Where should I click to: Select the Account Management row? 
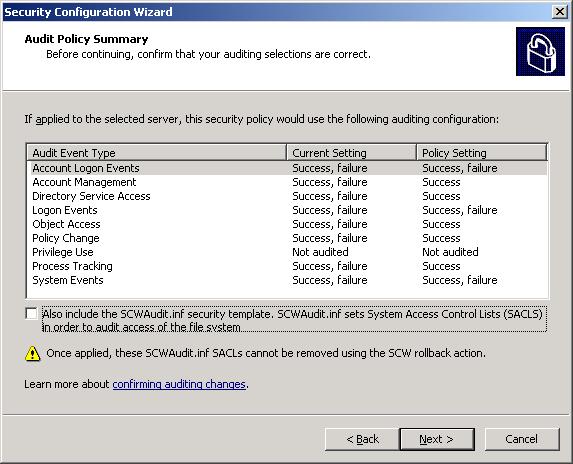287,182
